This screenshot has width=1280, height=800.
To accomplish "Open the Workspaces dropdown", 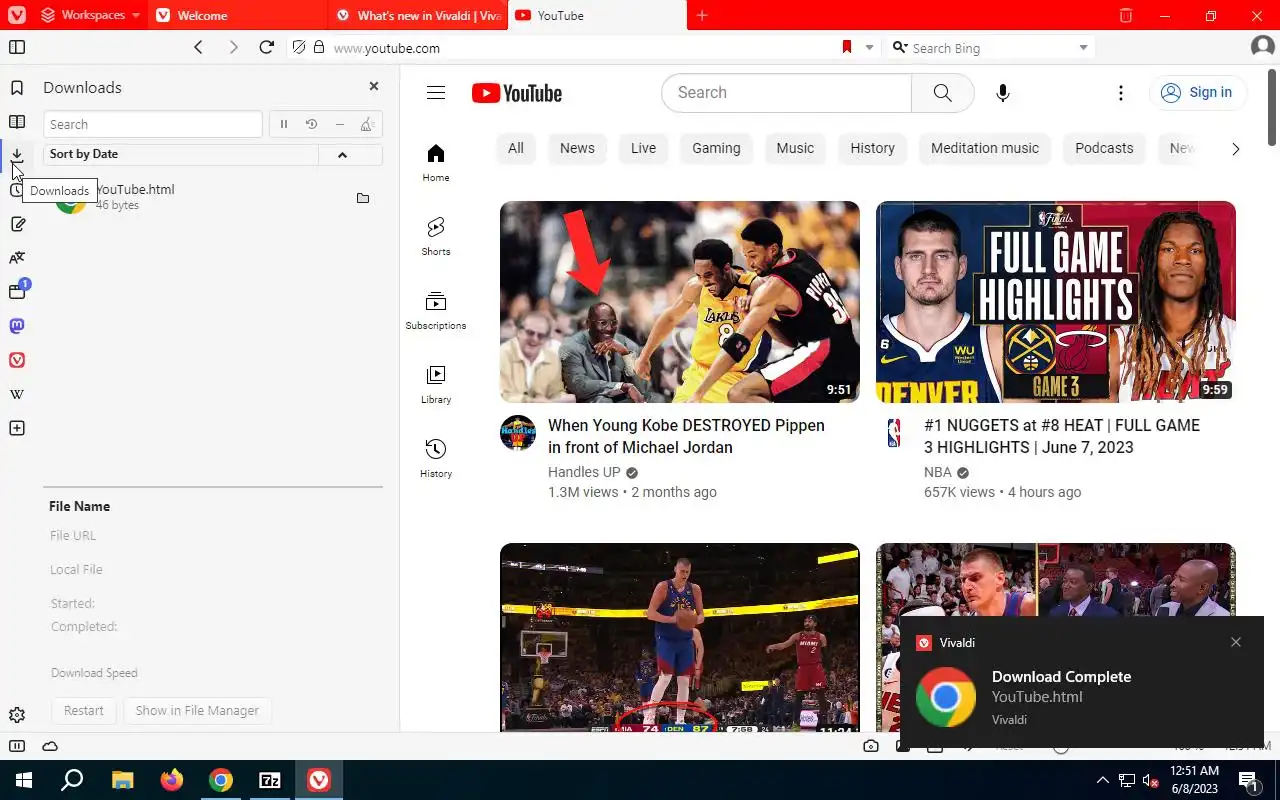I will click(x=91, y=15).
